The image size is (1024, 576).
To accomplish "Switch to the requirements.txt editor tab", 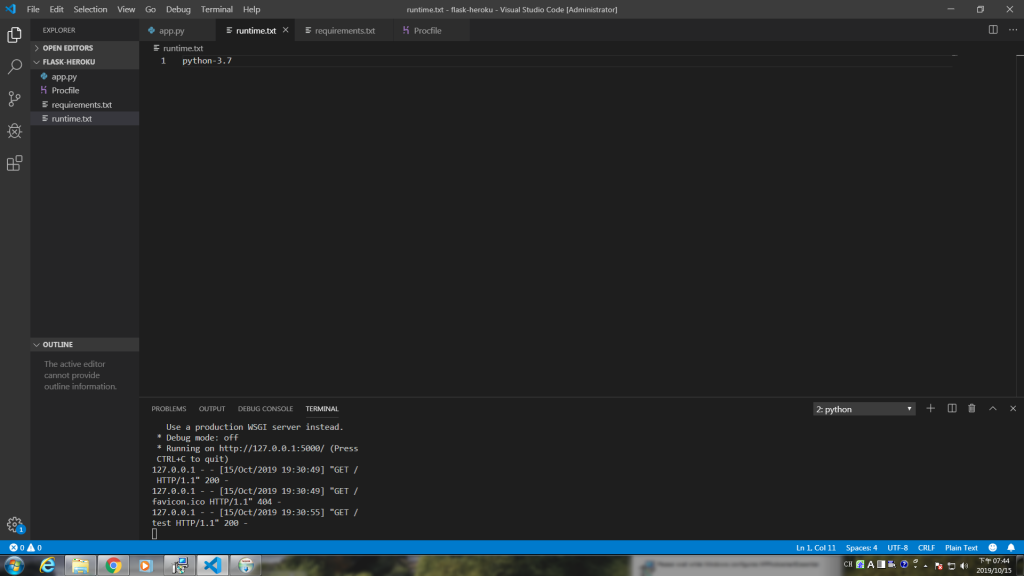I will [x=344, y=31].
